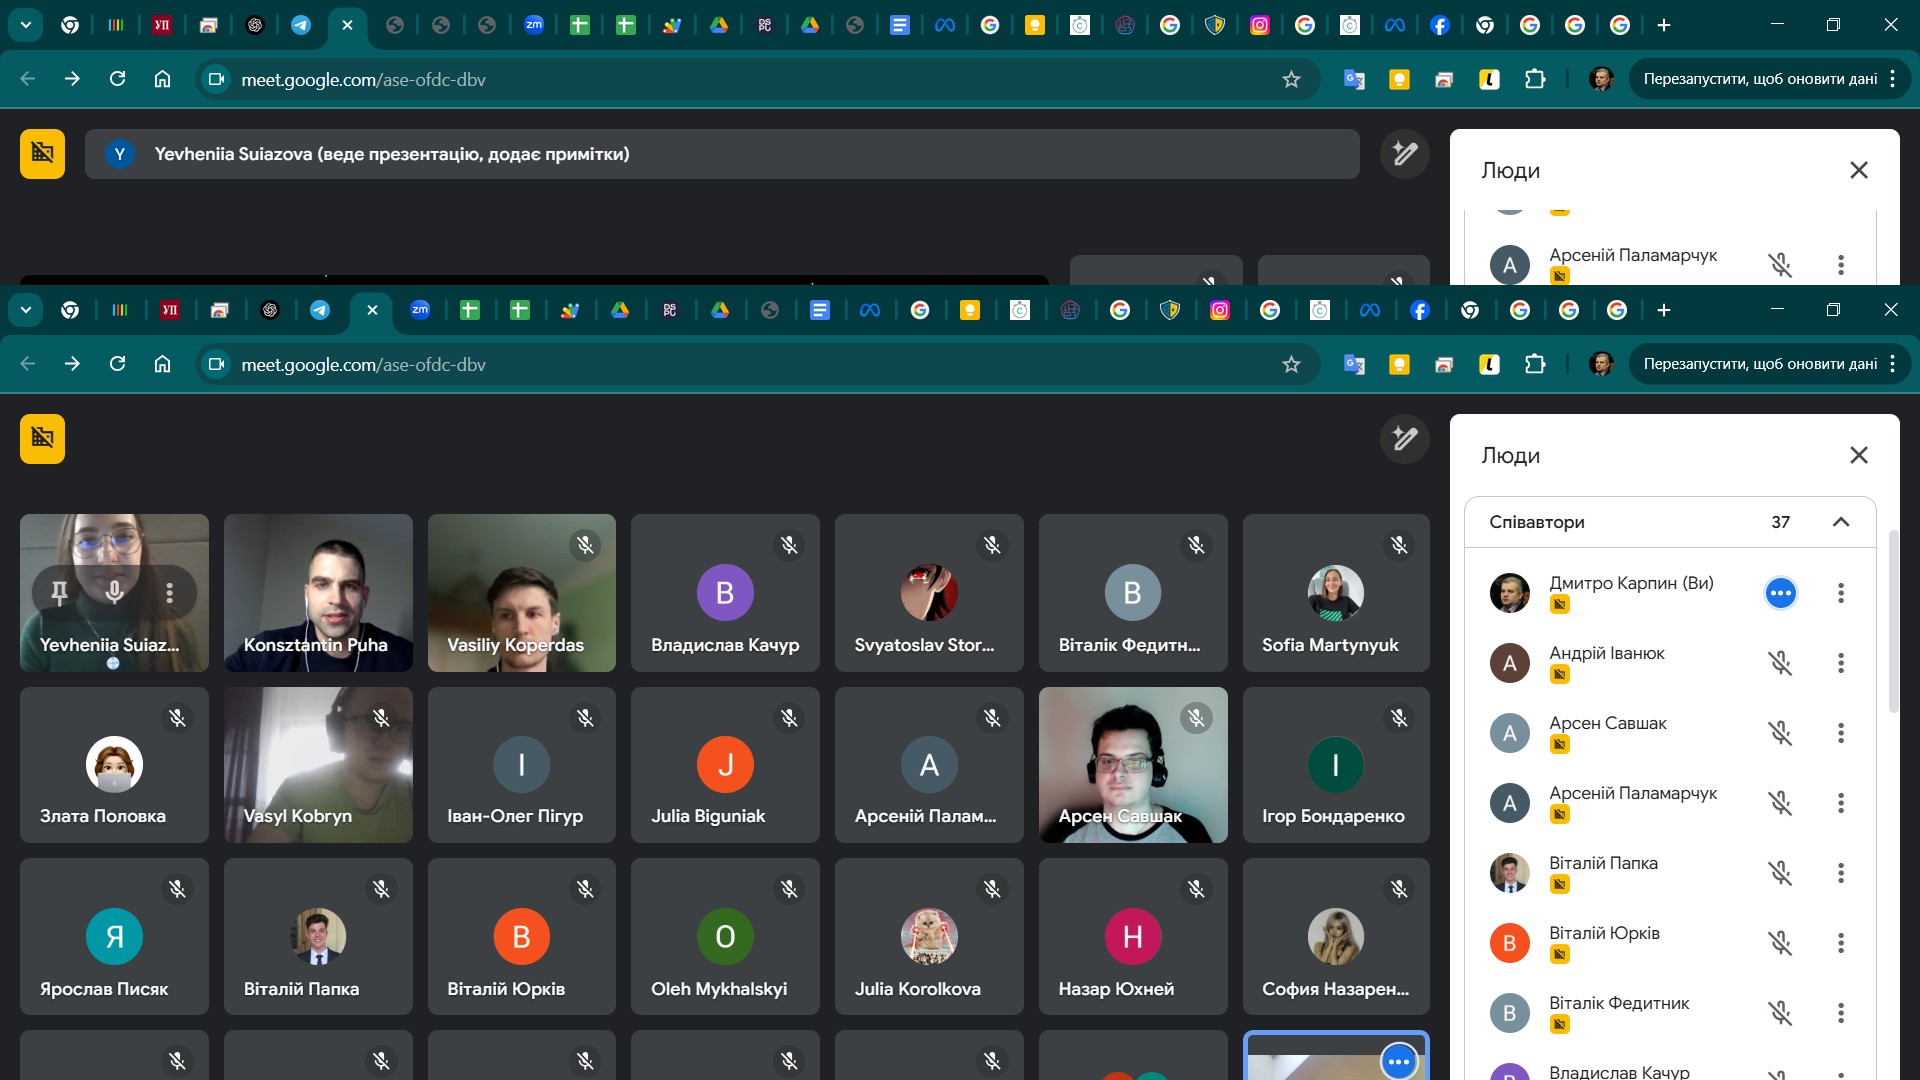Open the tab search dropdown arrow
The image size is (1920, 1080).
tap(26, 310)
